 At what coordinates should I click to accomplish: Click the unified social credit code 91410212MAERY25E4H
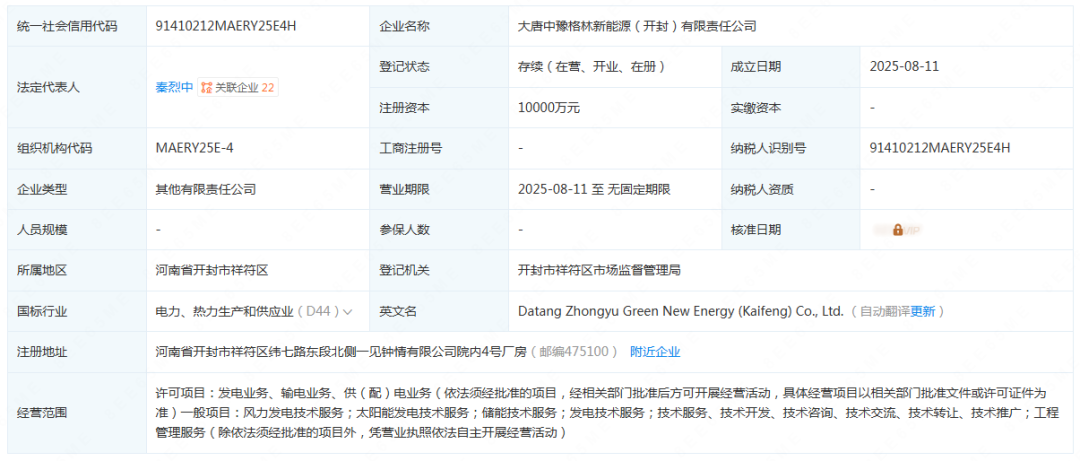point(226,26)
